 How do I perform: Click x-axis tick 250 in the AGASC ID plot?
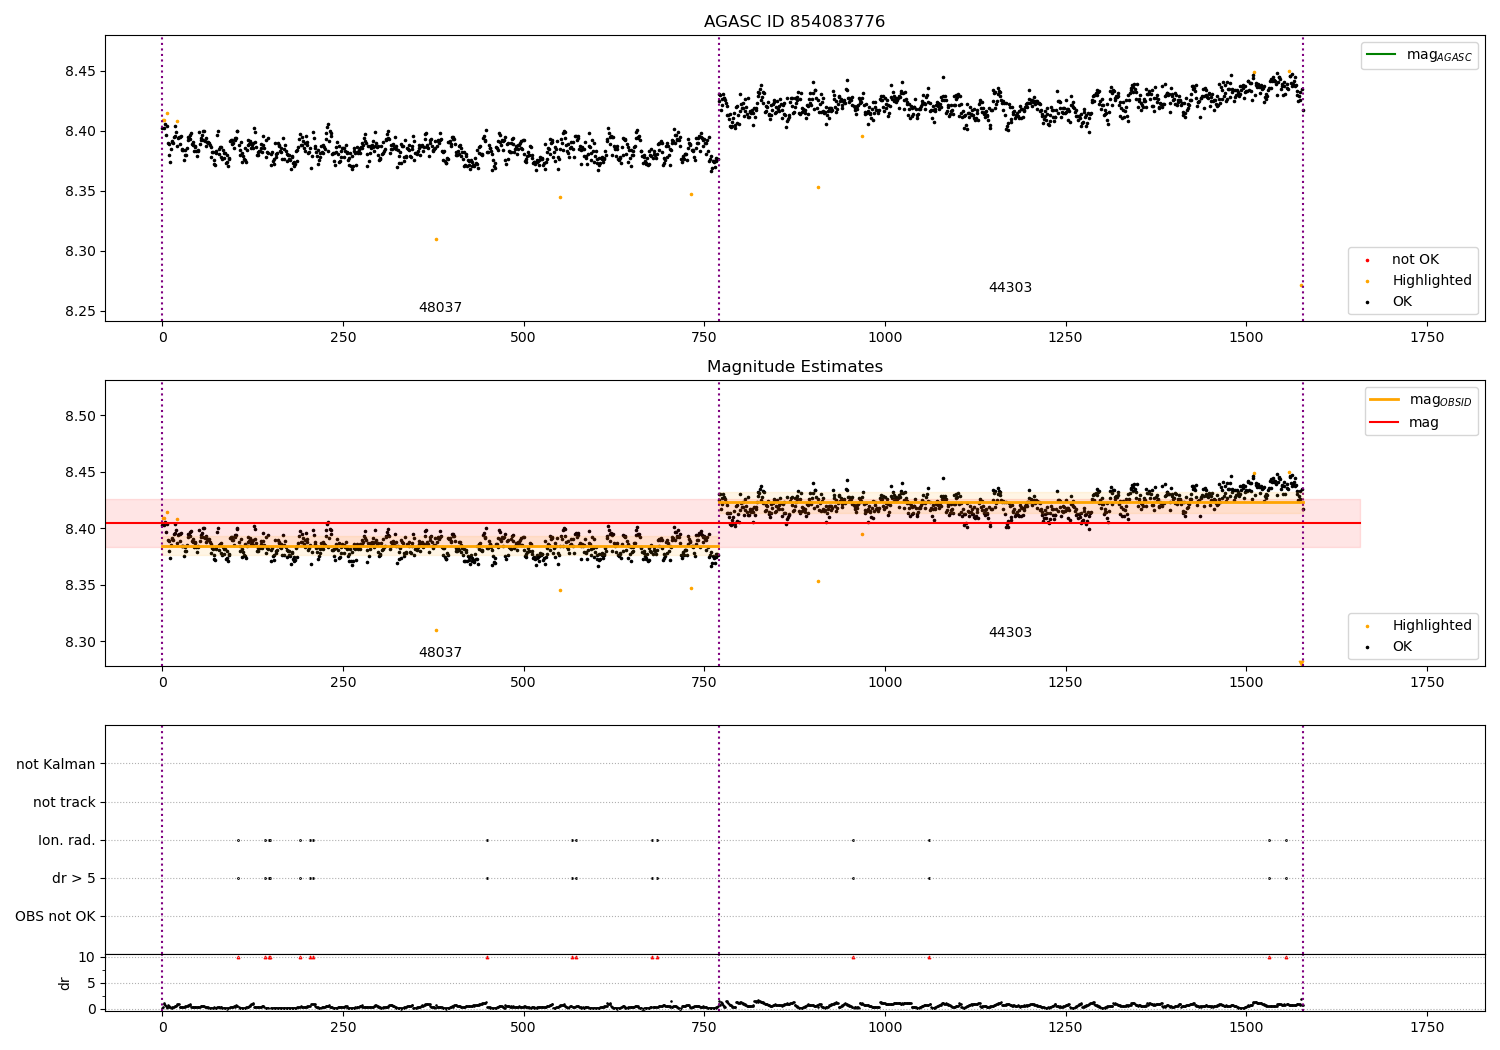343,338
